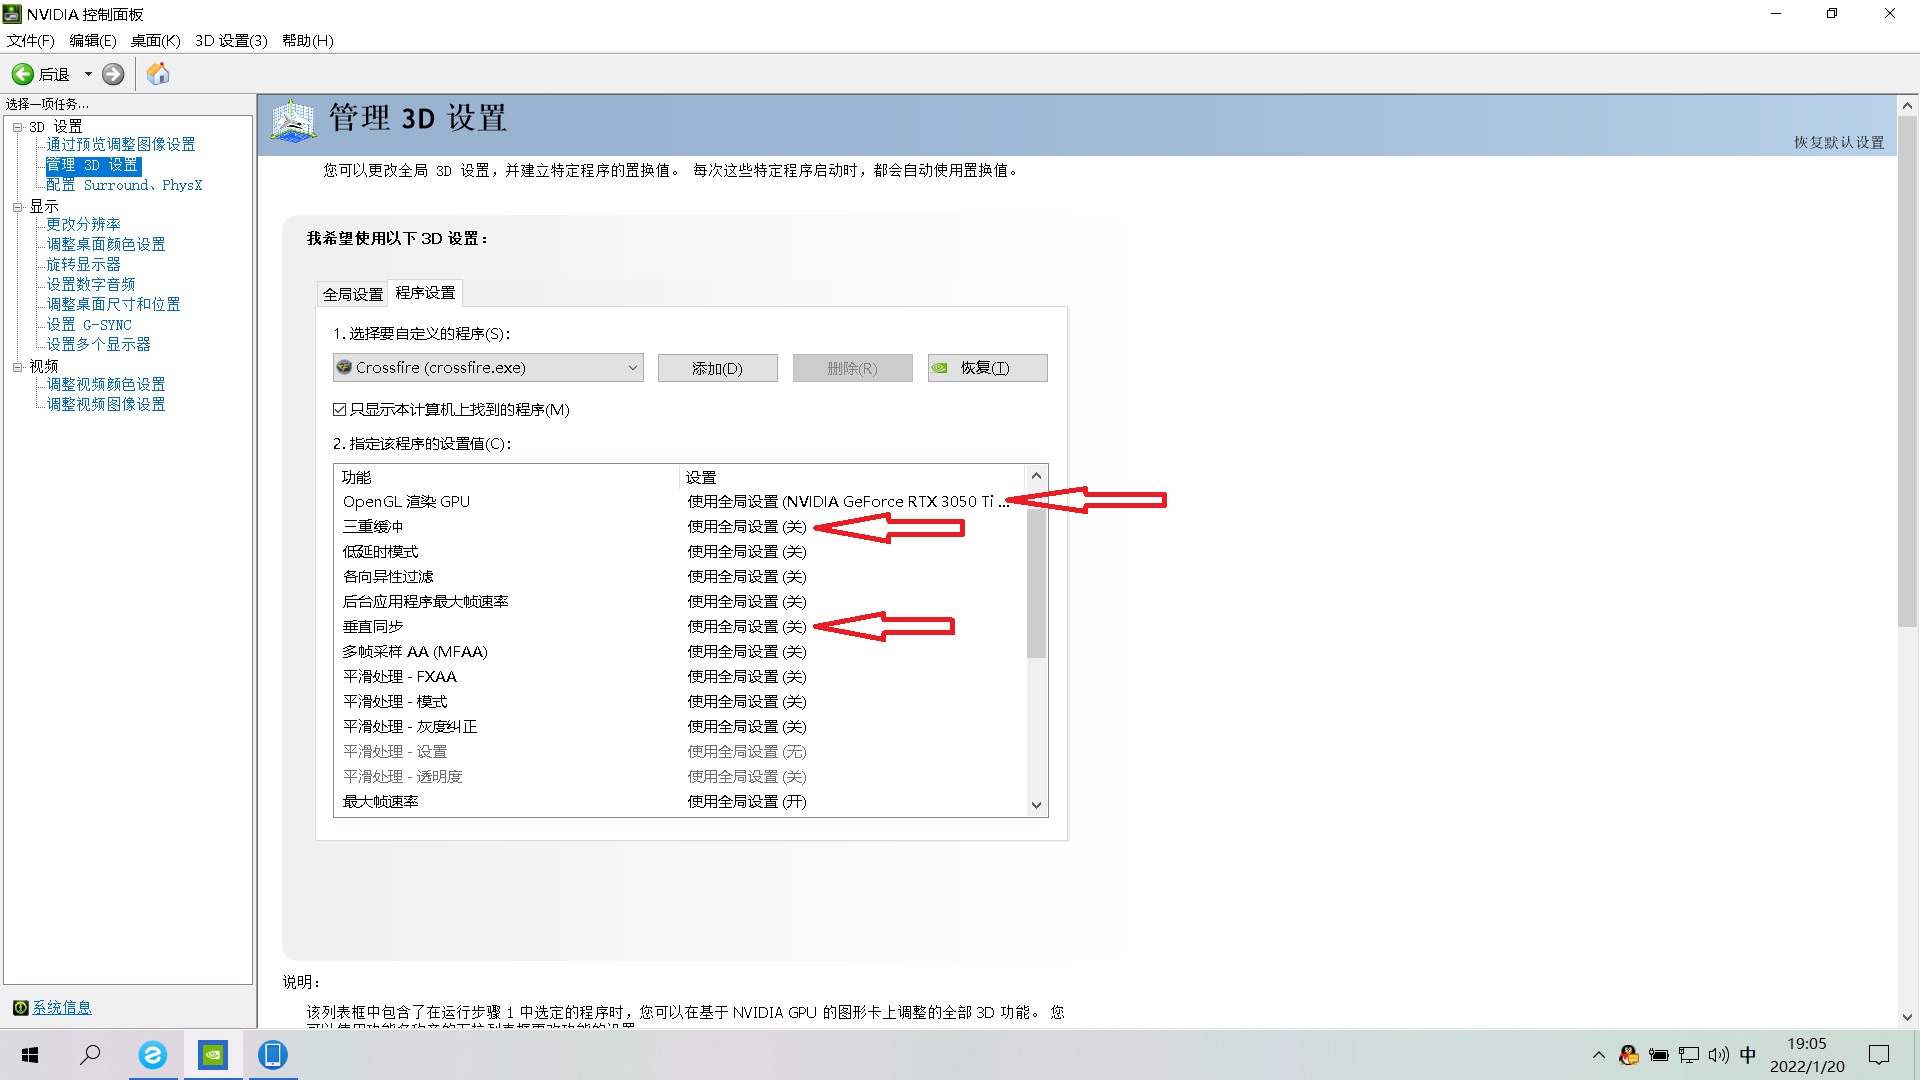Select 设置数字音频 in tree
Image resolution: width=1920 pixels, height=1080 pixels.
pyautogui.click(x=90, y=285)
